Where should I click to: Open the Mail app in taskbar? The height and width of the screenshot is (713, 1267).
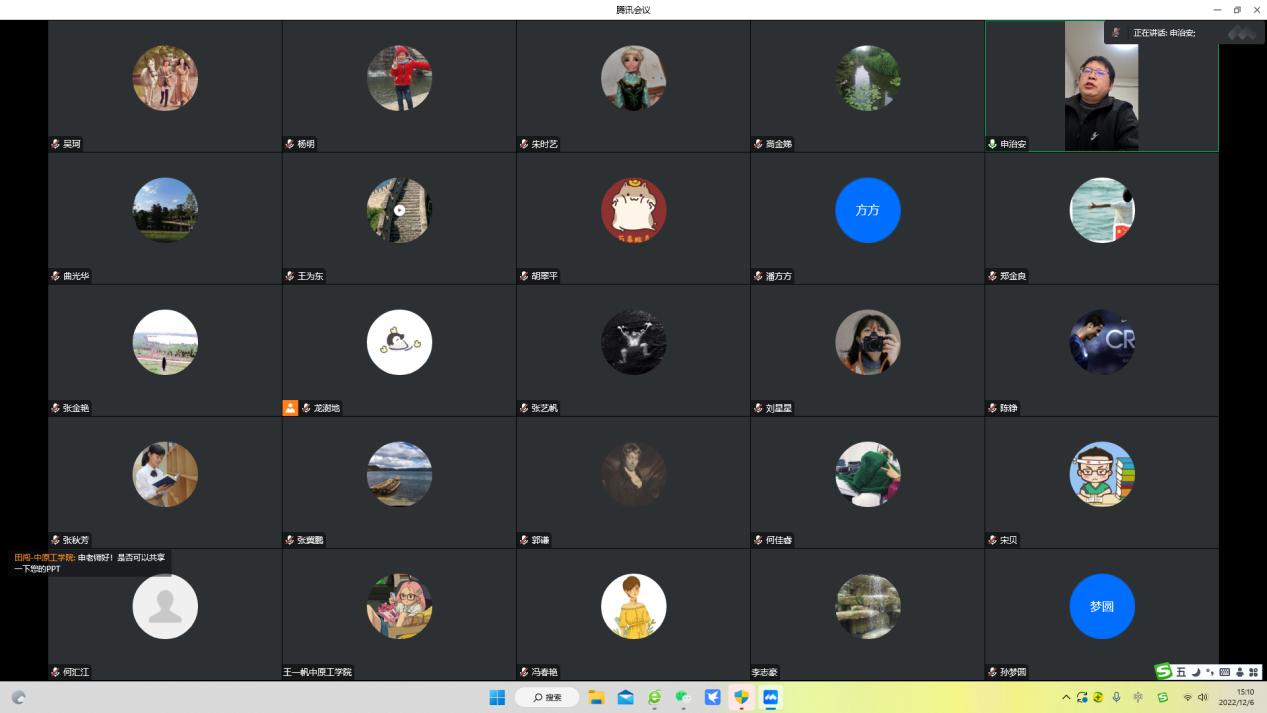625,697
